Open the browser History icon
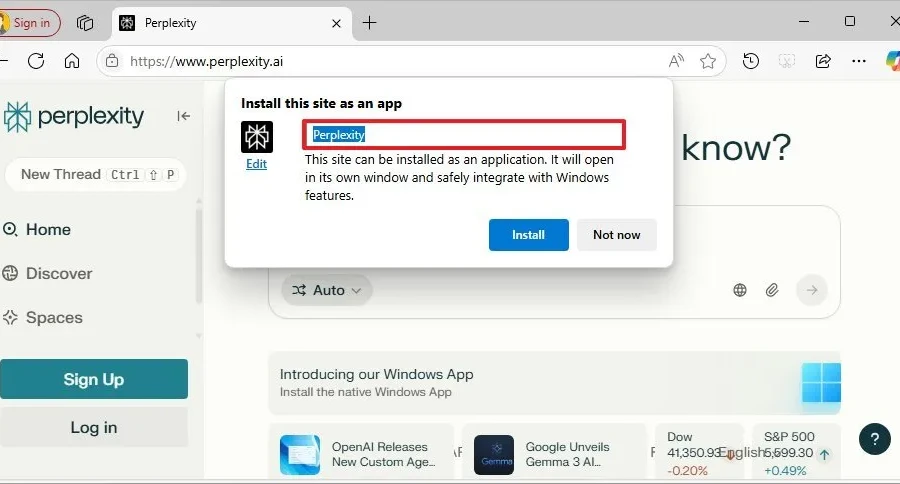The width and height of the screenshot is (900, 484). [750, 61]
